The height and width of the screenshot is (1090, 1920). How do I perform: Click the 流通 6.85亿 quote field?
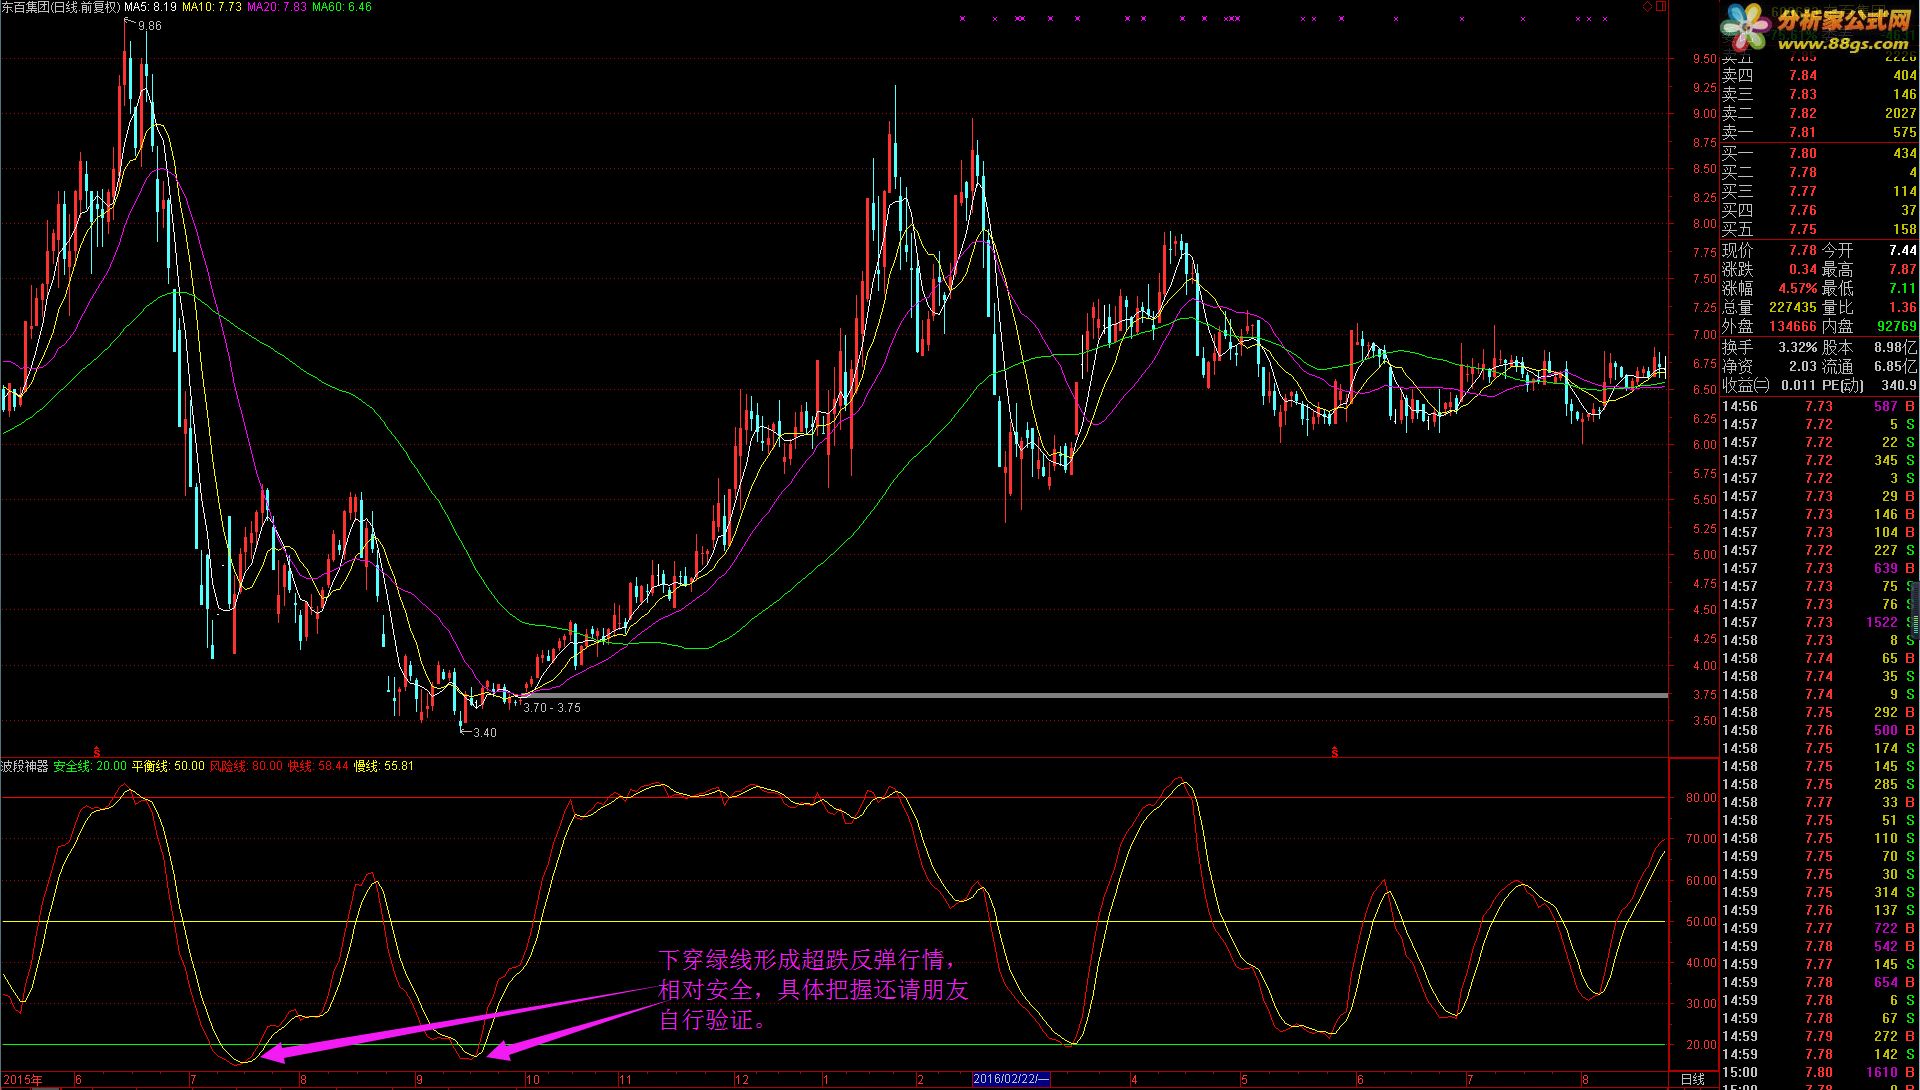(x=1869, y=366)
